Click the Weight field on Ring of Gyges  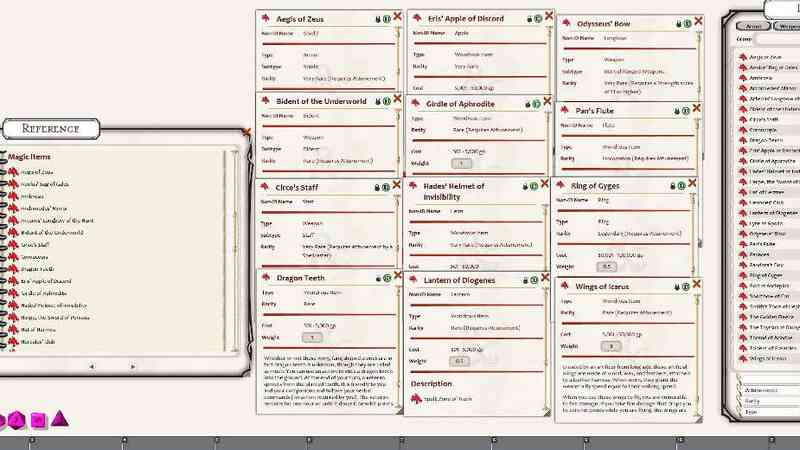click(x=606, y=267)
